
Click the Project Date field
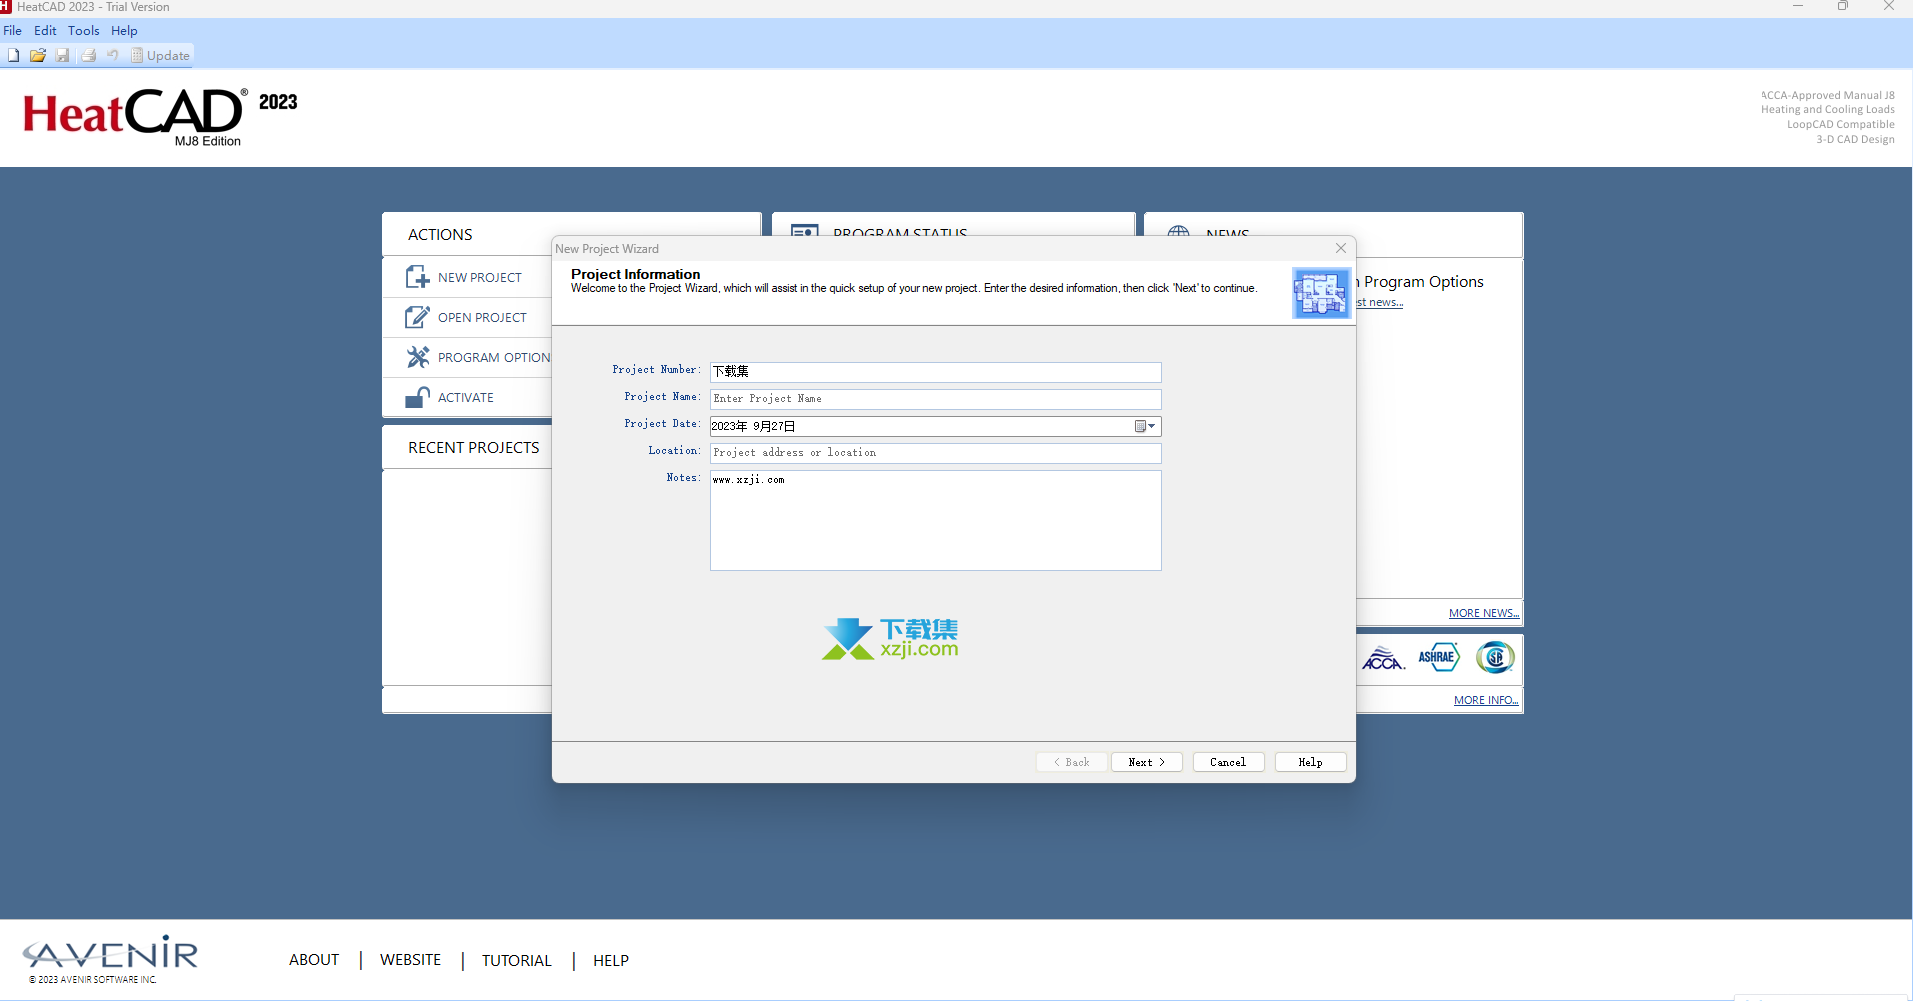tap(935, 426)
